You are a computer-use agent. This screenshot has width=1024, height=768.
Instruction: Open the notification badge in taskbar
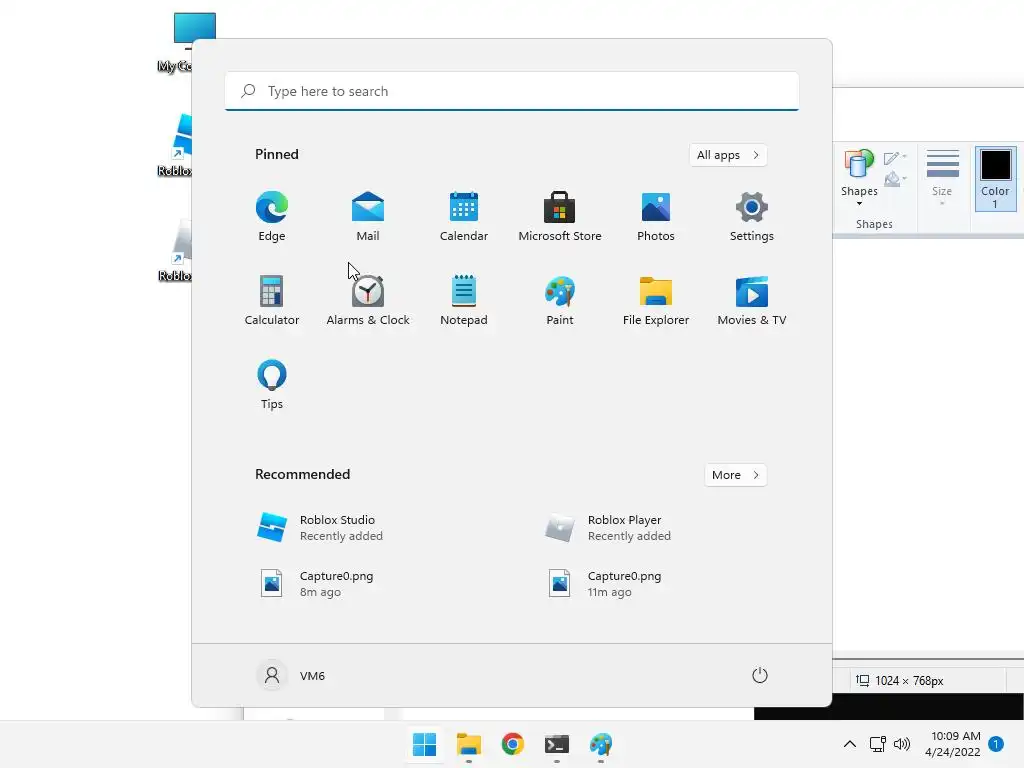point(996,744)
